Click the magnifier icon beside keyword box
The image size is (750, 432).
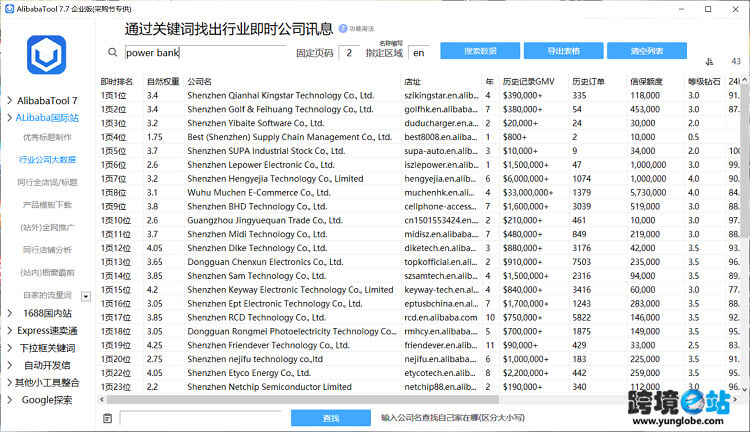coord(112,52)
